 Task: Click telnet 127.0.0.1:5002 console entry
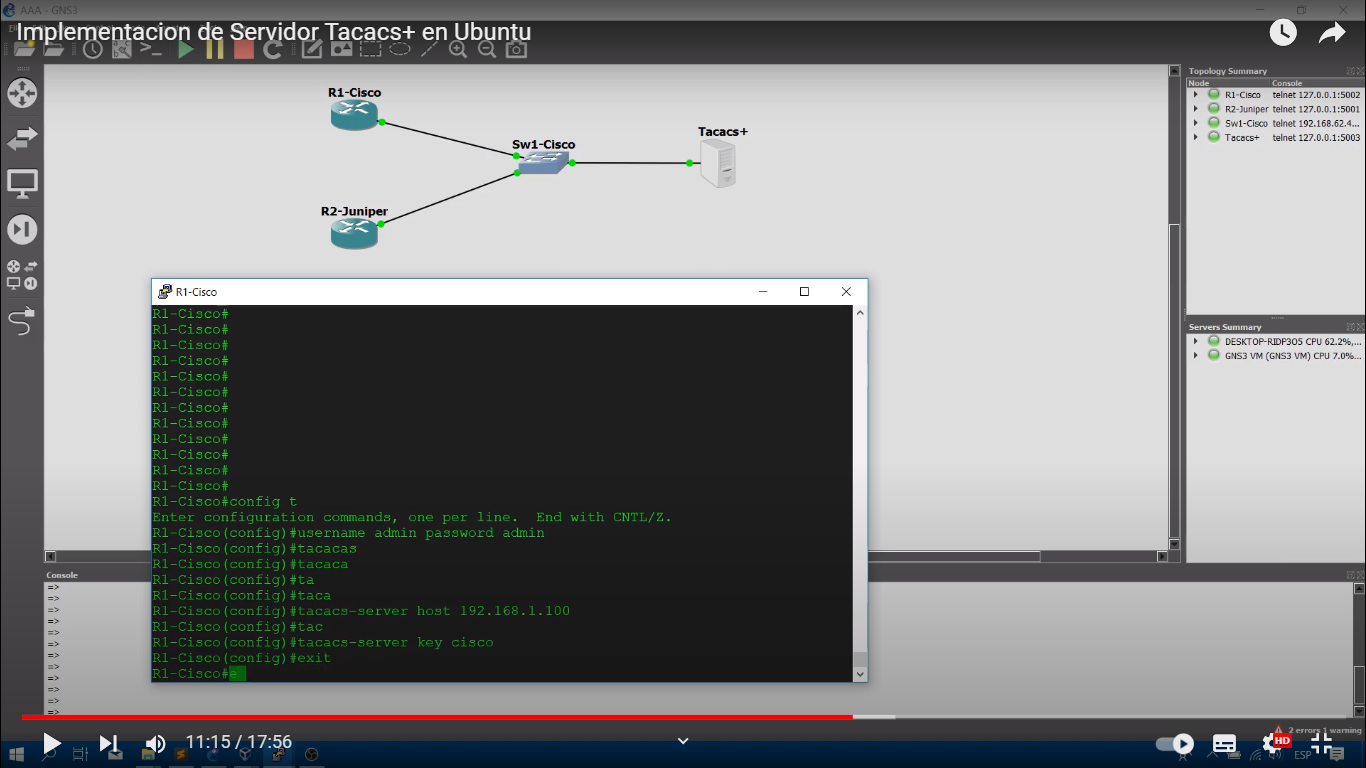click(1316, 95)
